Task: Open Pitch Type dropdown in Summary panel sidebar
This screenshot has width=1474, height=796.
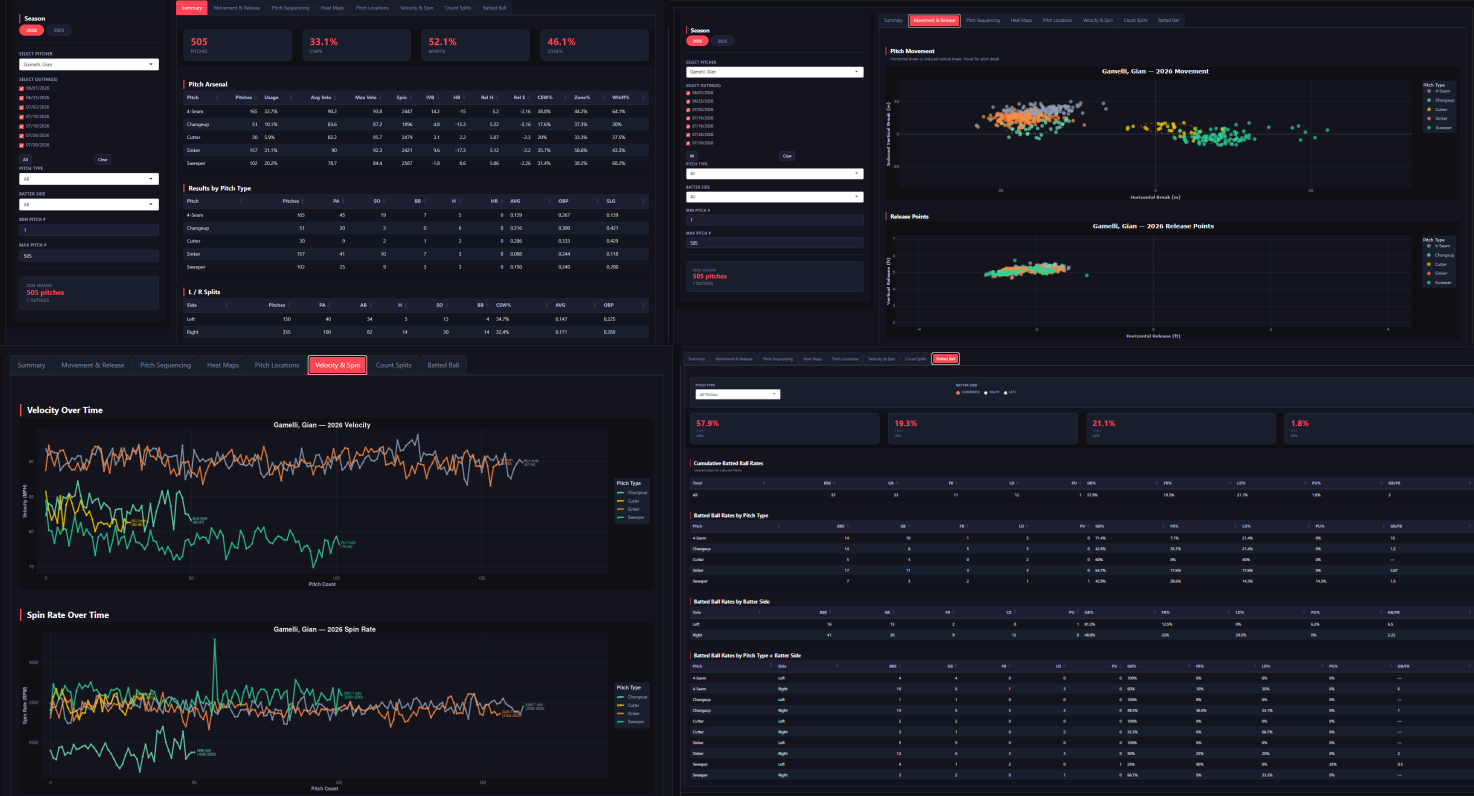Action: point(89,179)
